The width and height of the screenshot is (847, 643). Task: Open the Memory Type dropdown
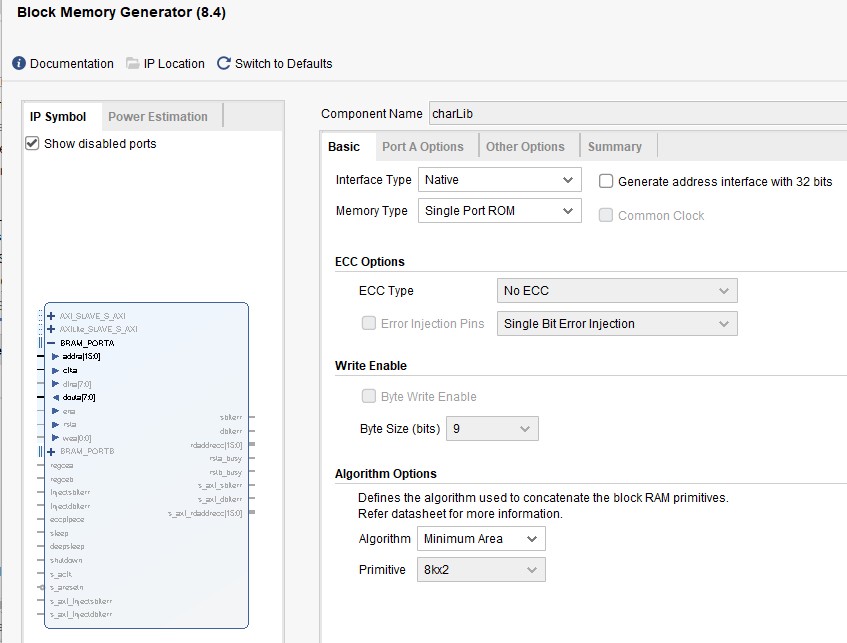498,211
